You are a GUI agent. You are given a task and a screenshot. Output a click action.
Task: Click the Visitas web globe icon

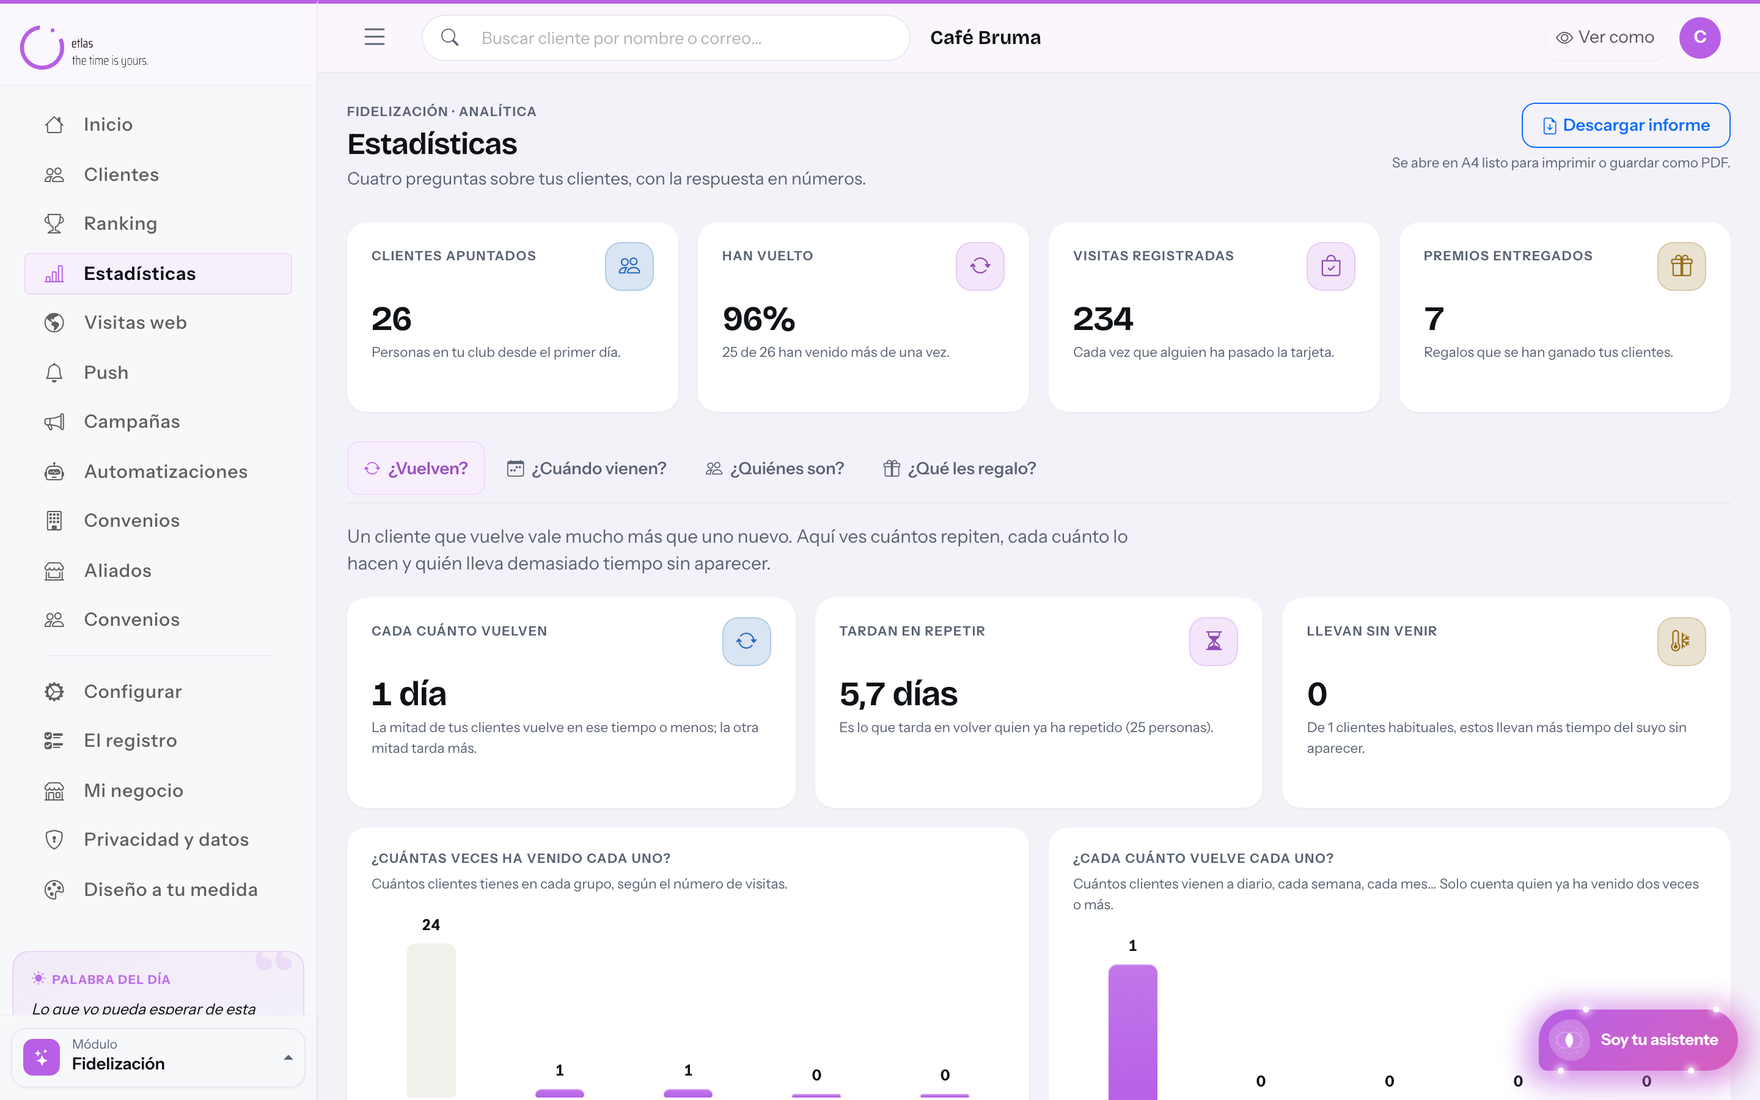54,322
